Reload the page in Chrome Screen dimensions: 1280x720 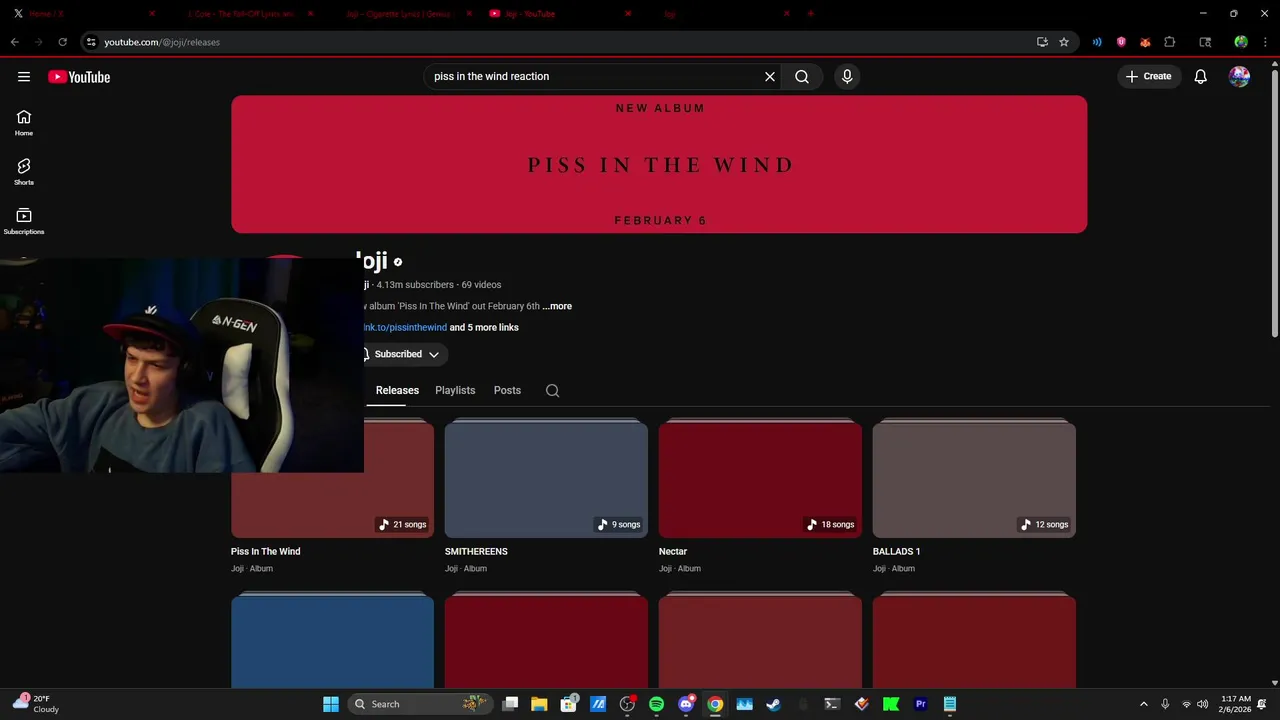coord(62,42)
